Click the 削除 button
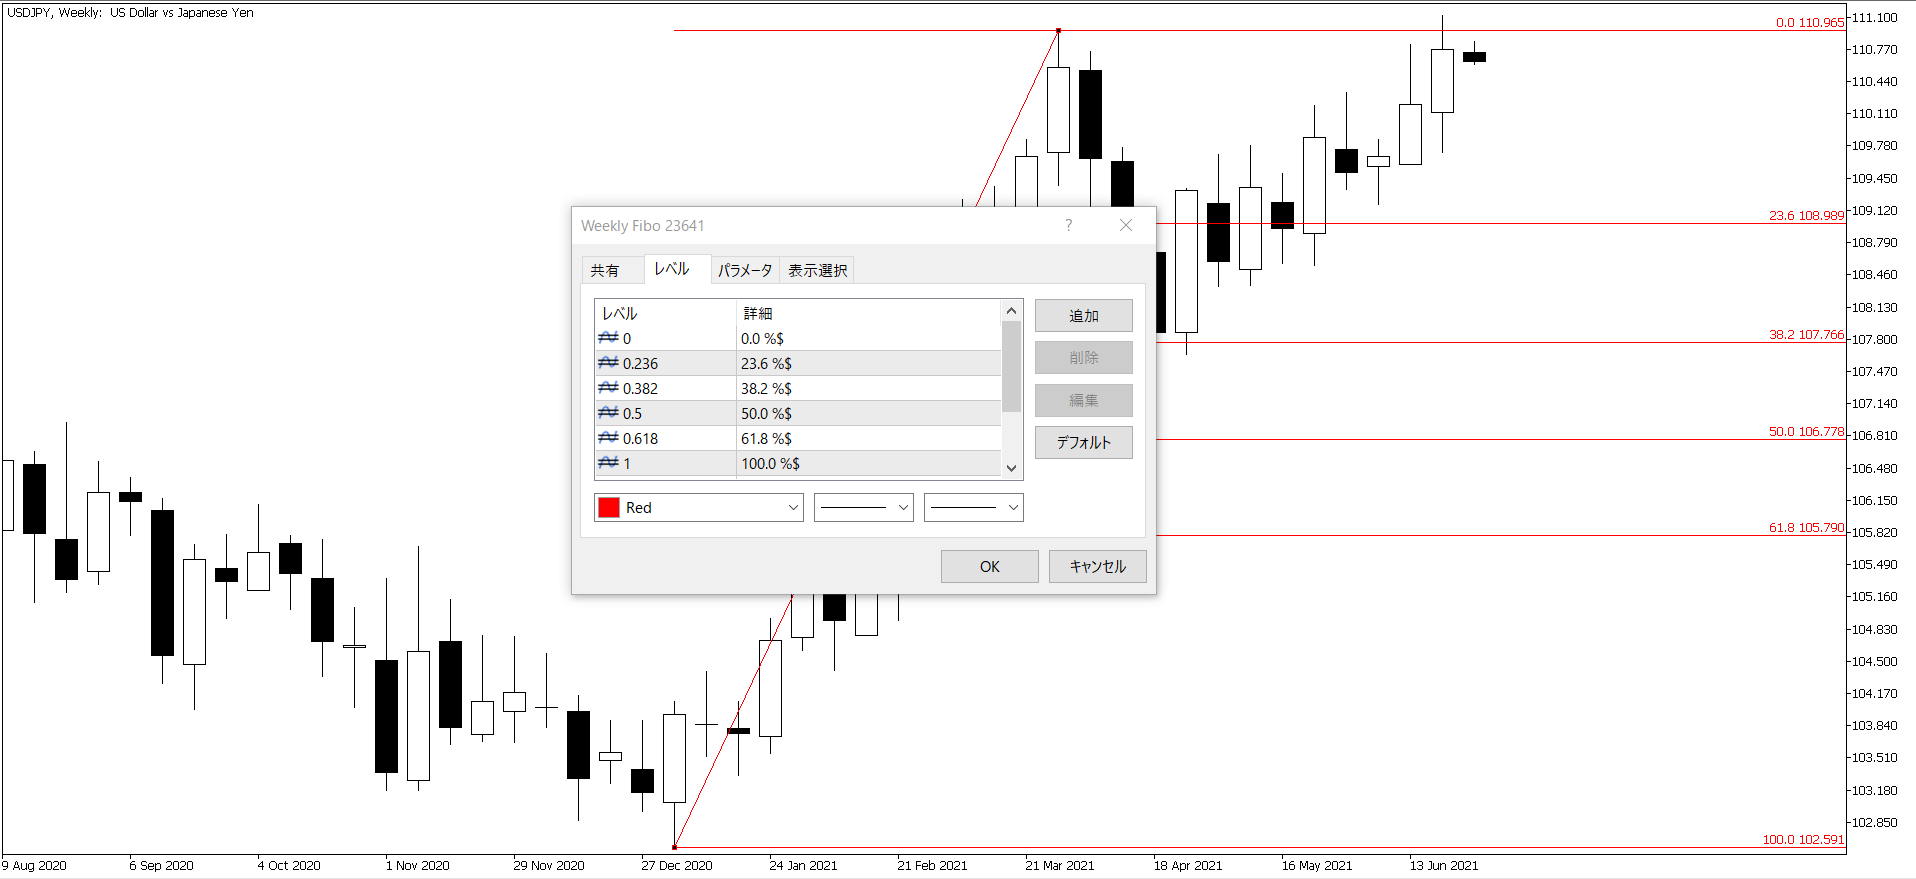Screen dimensions: 1916x879 tap(1084, 357)
